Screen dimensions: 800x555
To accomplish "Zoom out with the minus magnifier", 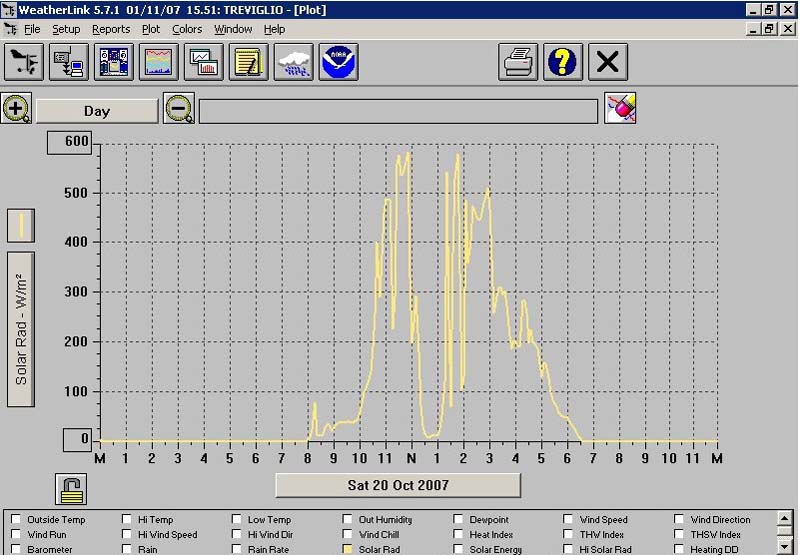I will [x=179, y=108].
